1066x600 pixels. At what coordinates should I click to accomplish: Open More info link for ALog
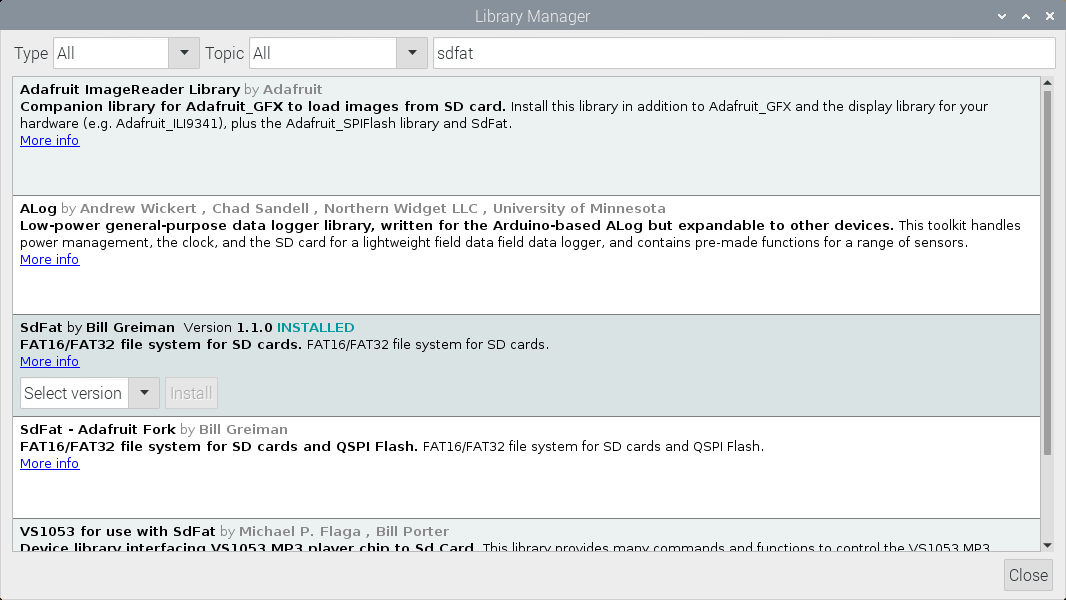(50, 260)
